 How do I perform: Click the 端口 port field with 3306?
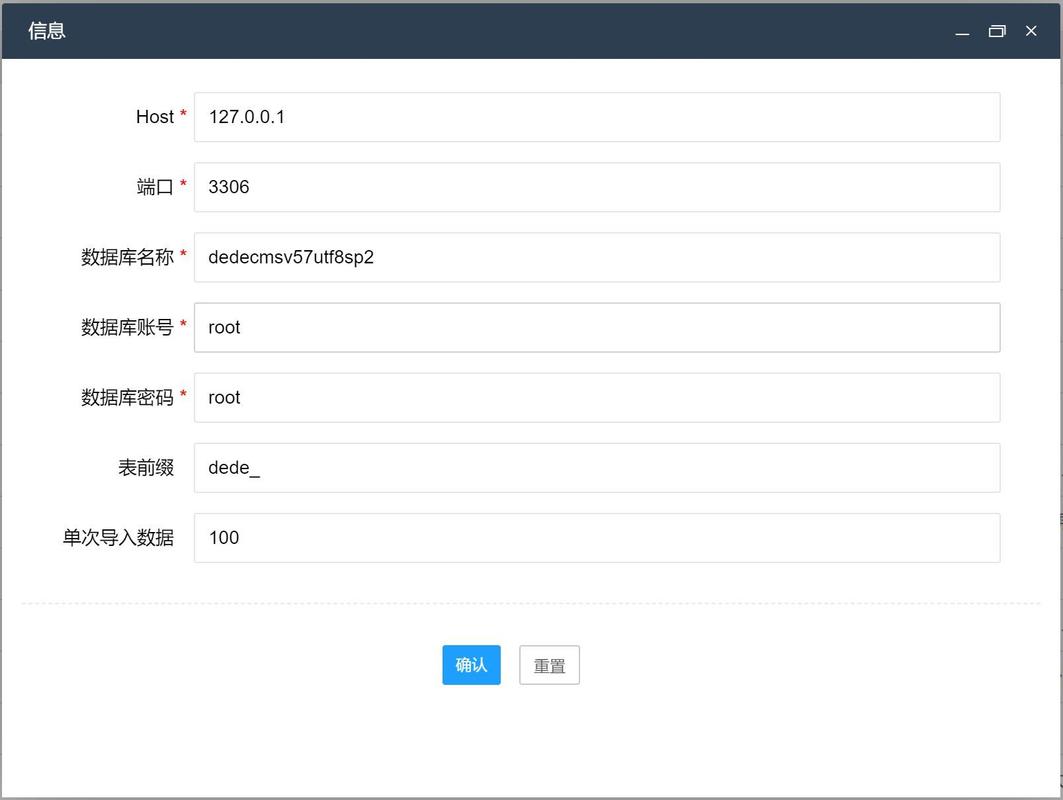pos(597,187)
